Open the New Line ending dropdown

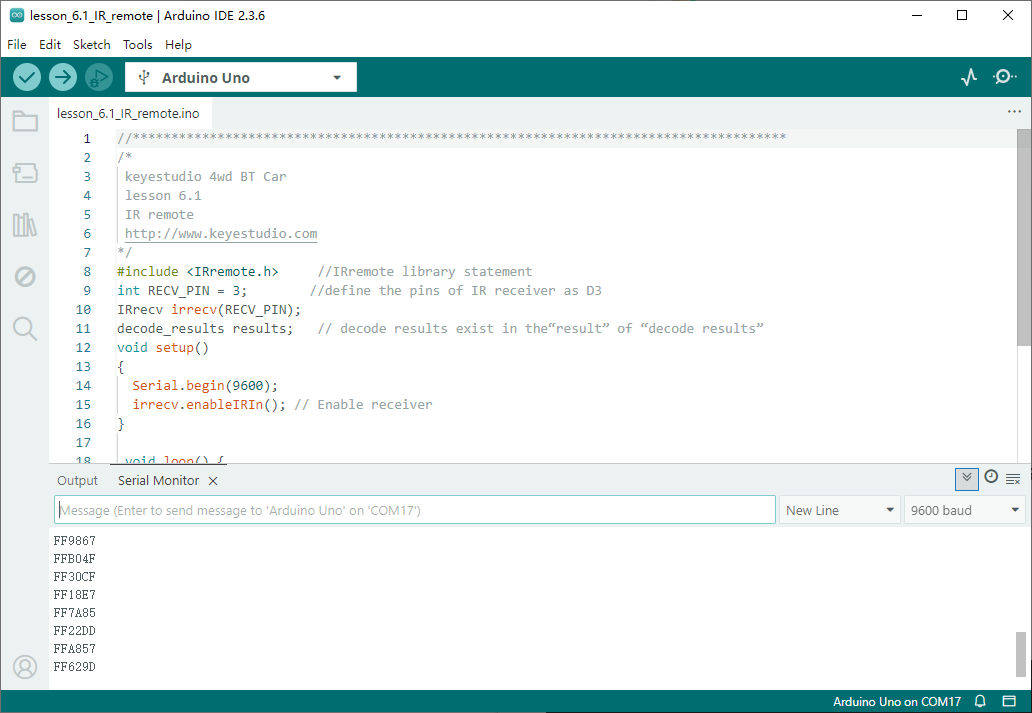click(840, 510)
